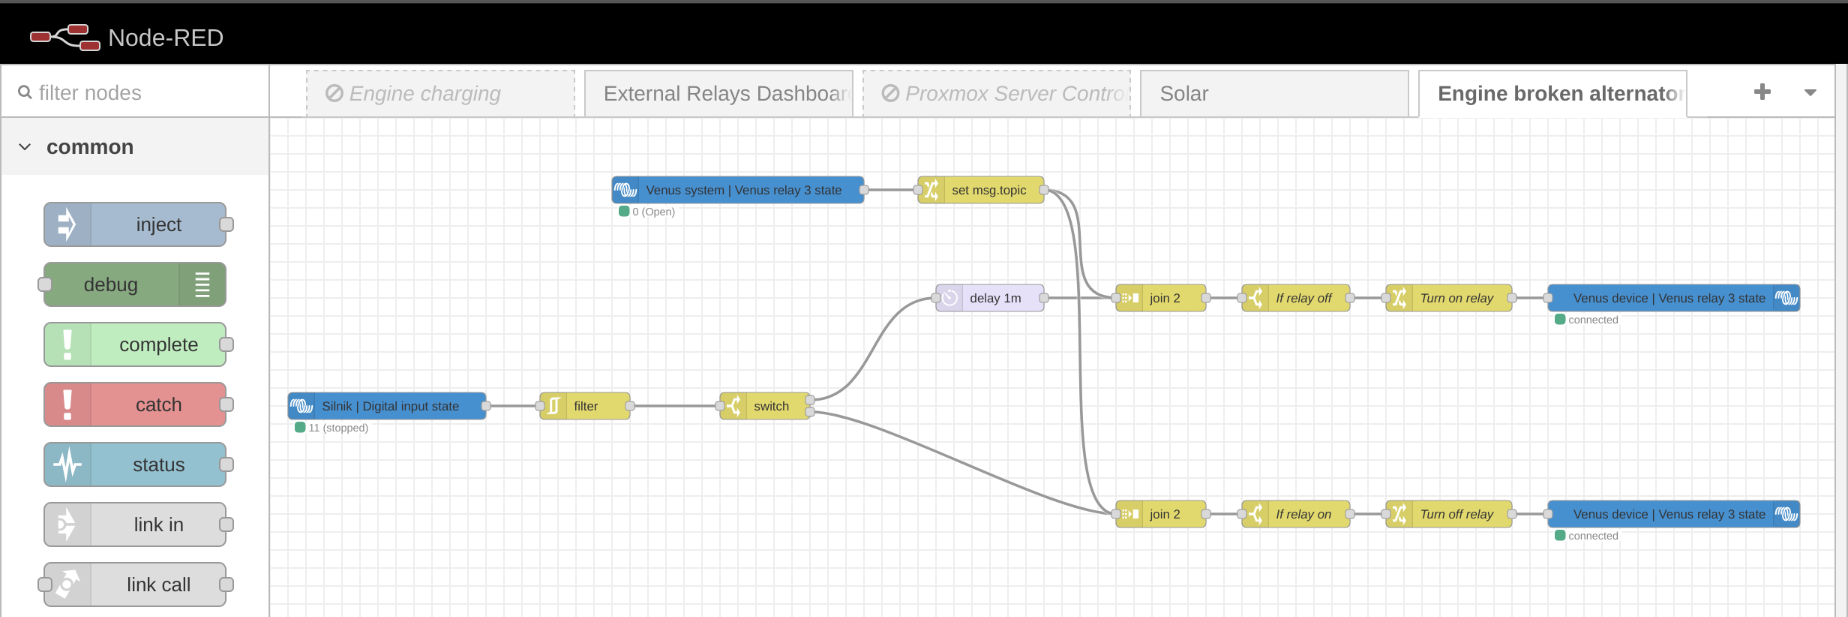Select the link in palette node
The image size is (1848, 617).
[136, 525]
